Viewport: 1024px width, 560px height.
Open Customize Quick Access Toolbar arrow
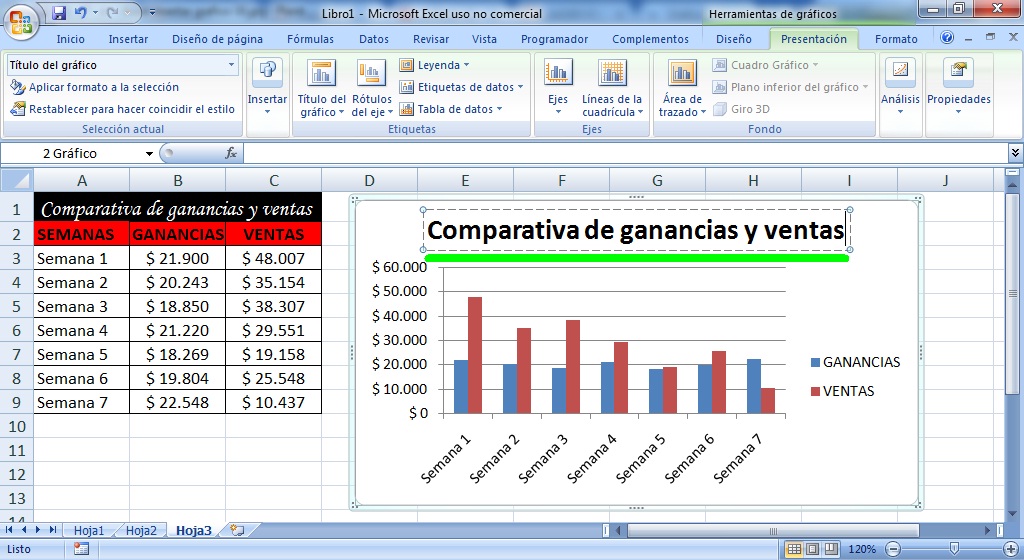[x=152, y=12]
